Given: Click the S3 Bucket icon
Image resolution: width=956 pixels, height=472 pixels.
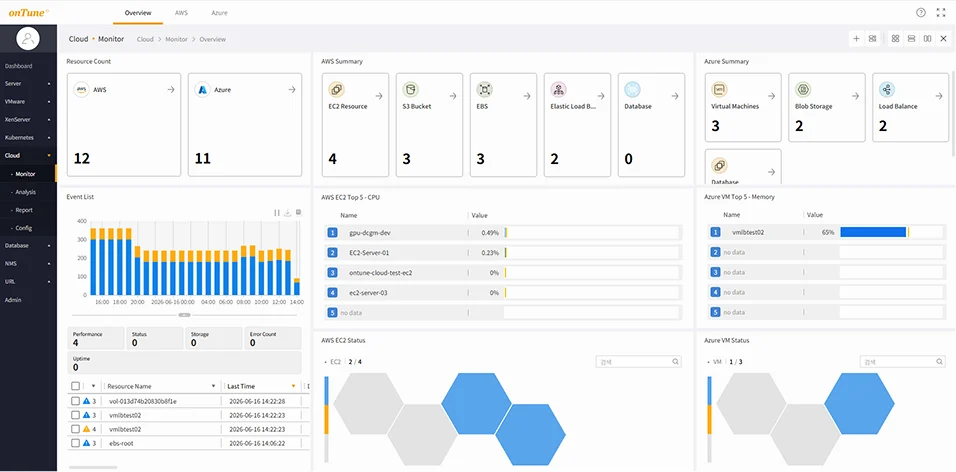Looking at the screenshot, I should pyautogui.click(x=410, y=90).
